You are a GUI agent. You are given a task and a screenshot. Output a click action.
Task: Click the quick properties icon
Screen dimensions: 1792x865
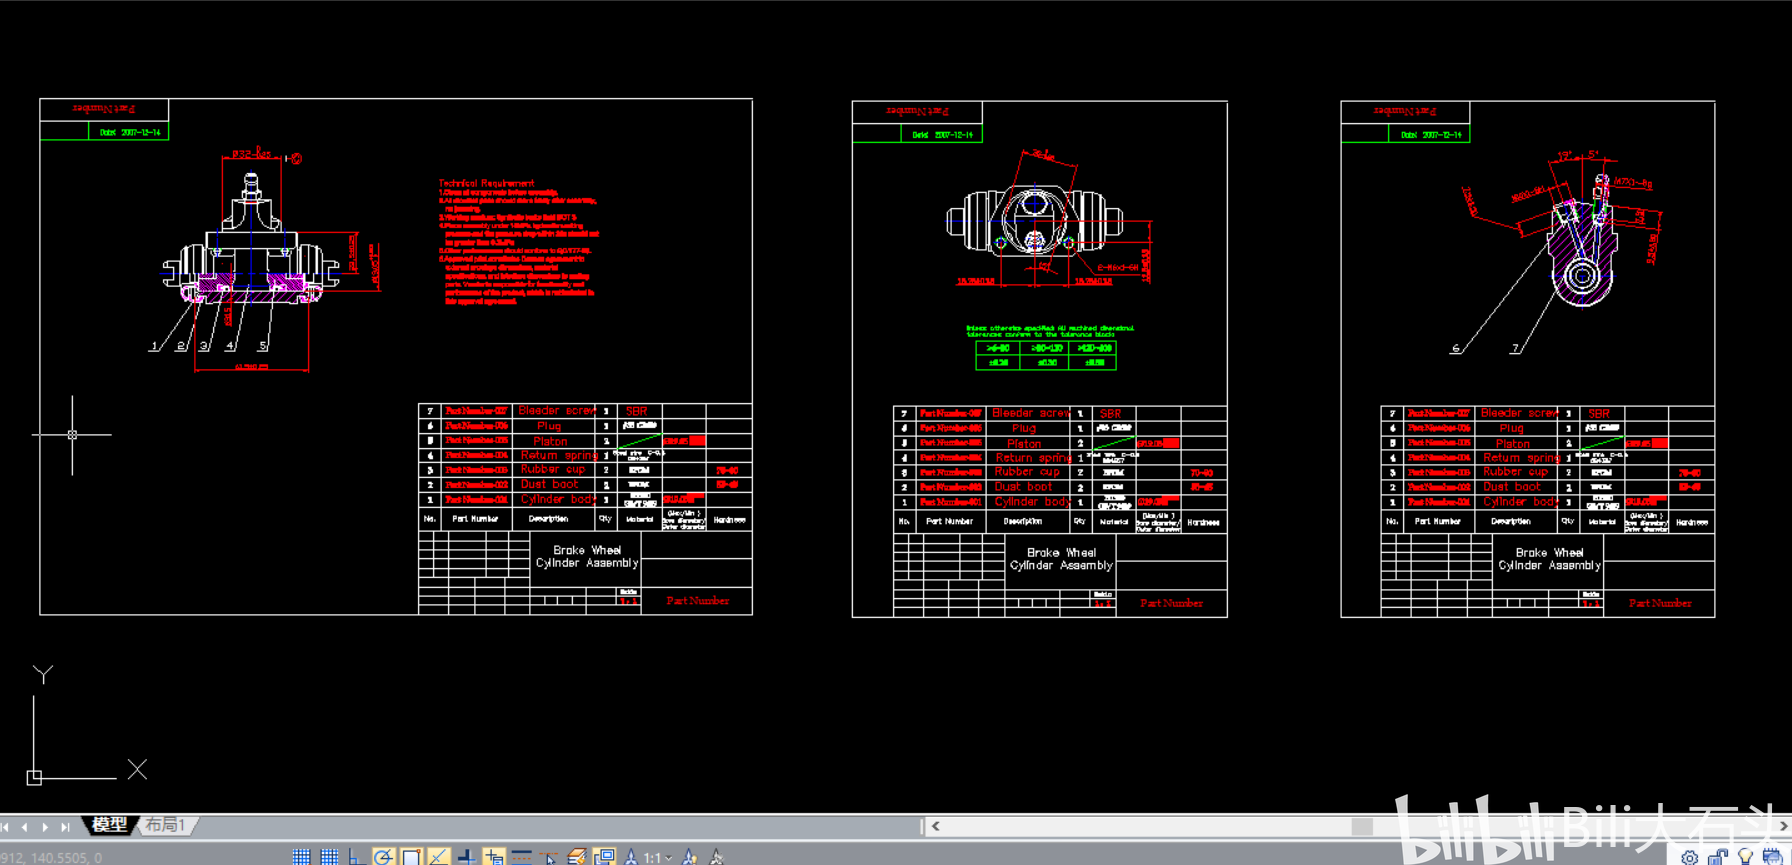[x=577, y=857]
